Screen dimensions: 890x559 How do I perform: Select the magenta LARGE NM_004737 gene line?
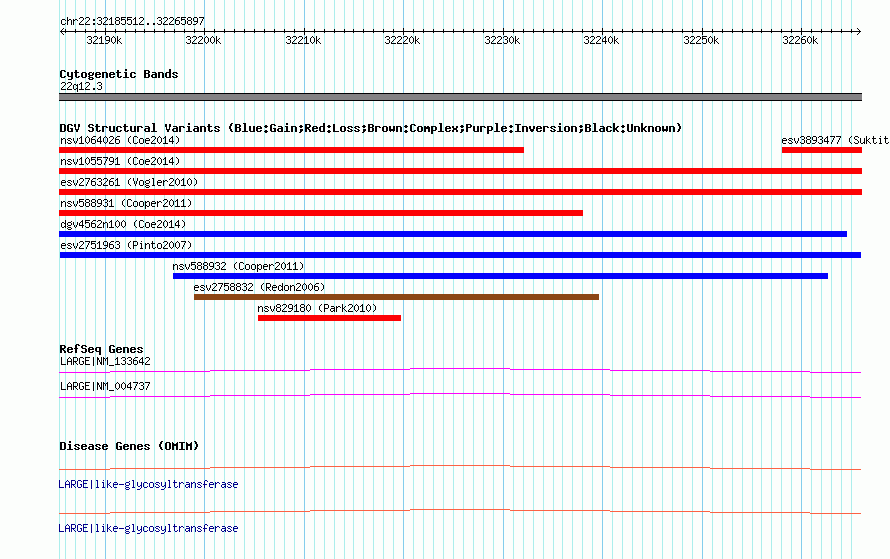460,396
